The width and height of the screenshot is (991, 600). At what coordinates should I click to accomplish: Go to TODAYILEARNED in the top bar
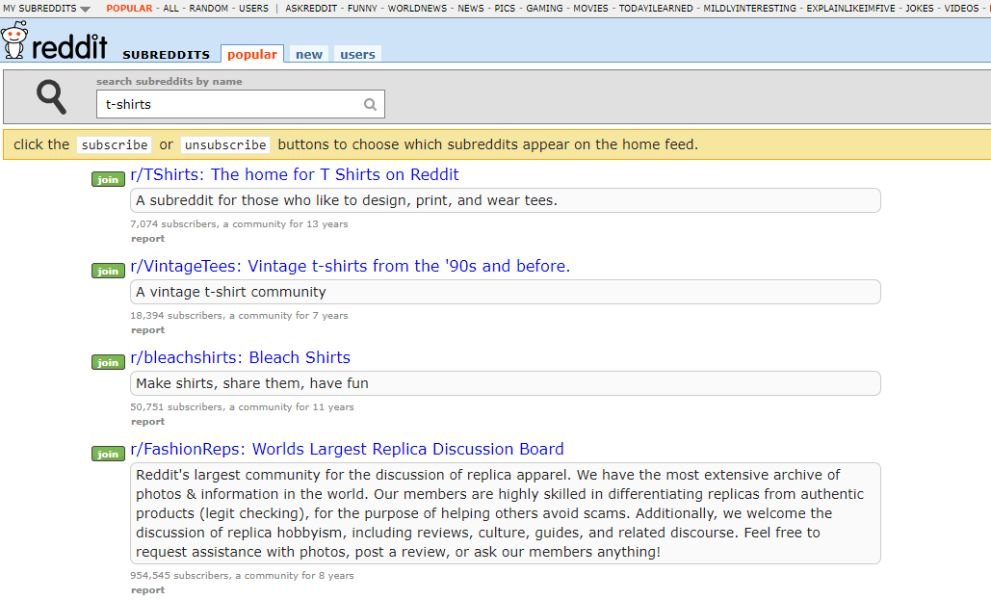coord(655,8)
